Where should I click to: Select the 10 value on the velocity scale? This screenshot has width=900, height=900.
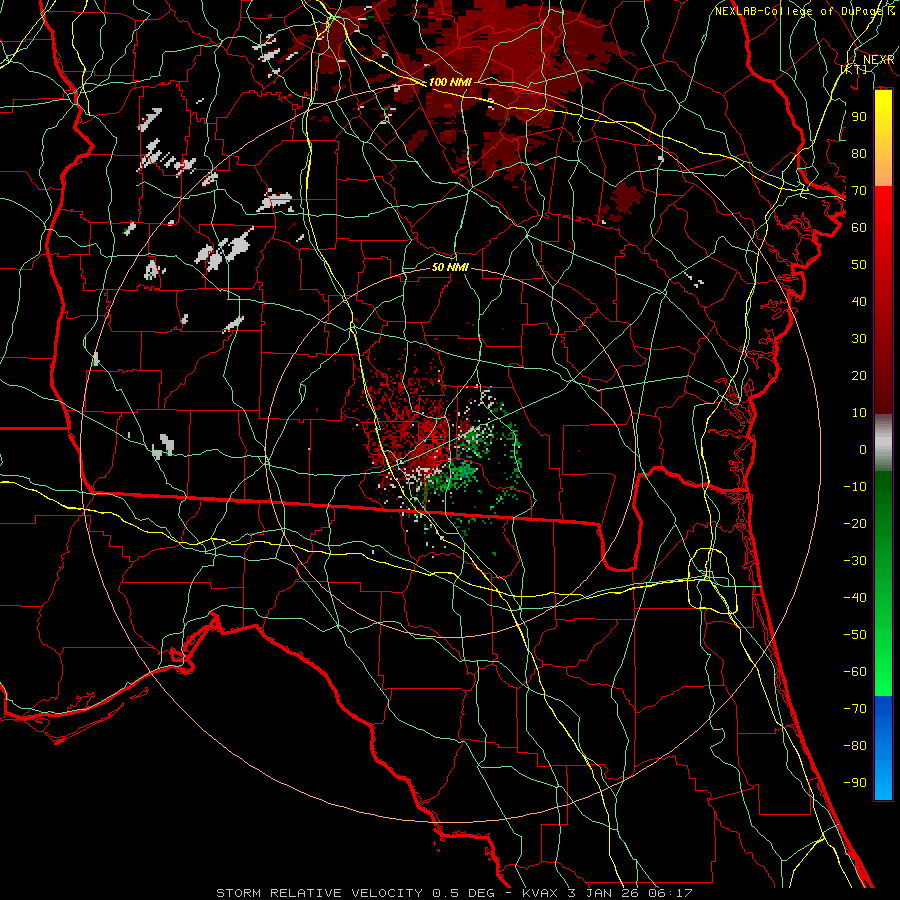(859, 413)
